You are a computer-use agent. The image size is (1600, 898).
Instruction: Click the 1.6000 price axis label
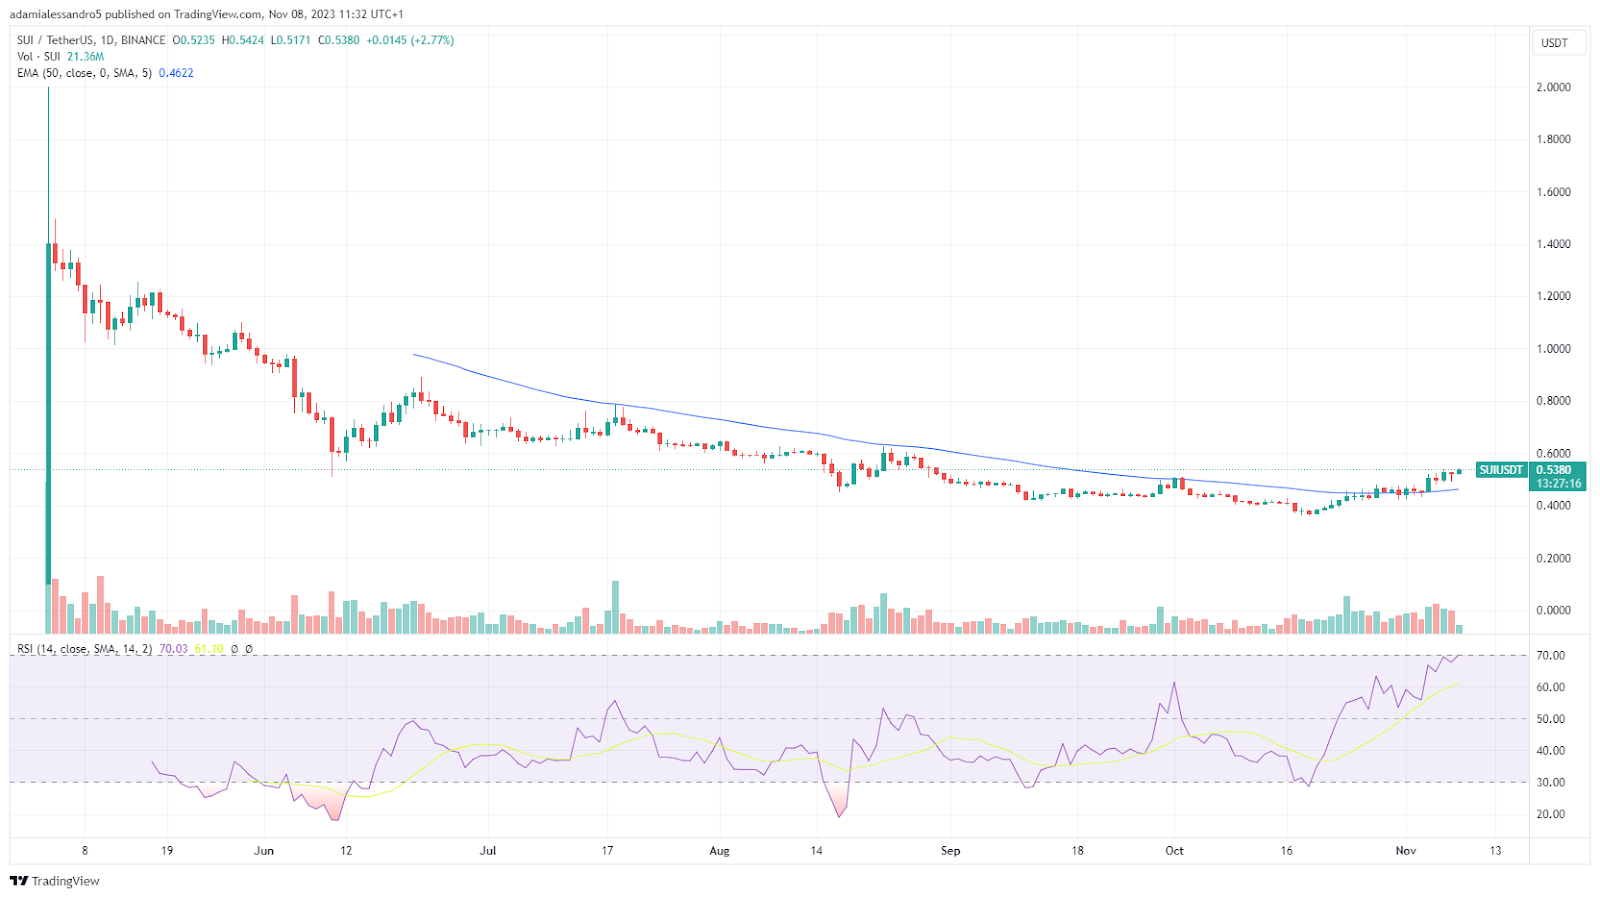click(1553, 192)
